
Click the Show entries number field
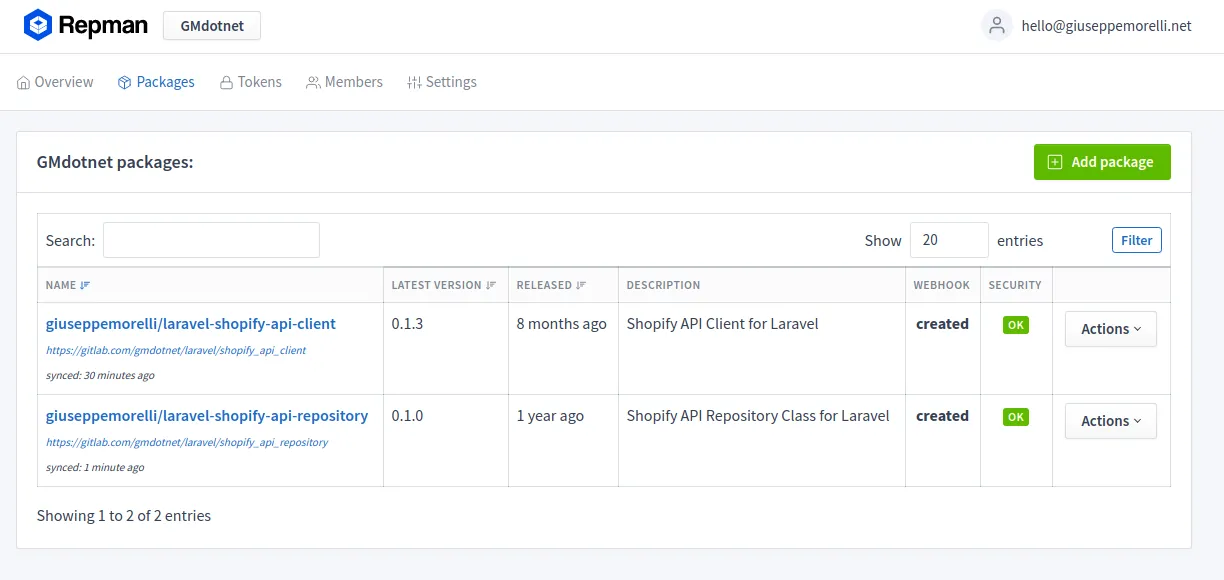(948, 240)
